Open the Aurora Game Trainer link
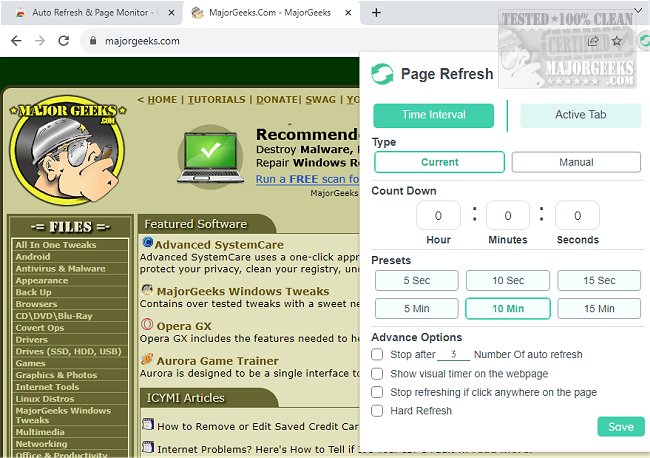This screenshot has height=458, width=650. pyautogui.click(x=218, y=361)
